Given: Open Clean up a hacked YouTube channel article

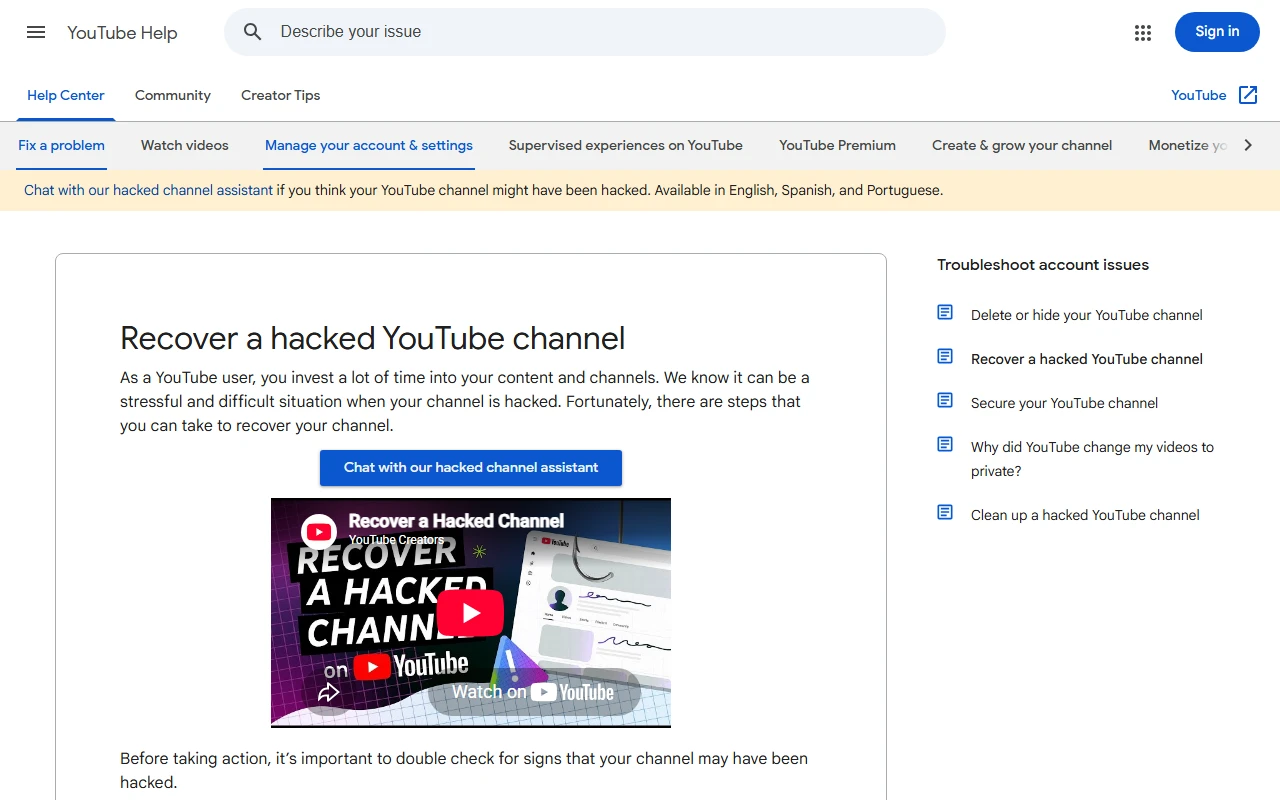Looking at the screenshot, I should tap(1085, 515).
